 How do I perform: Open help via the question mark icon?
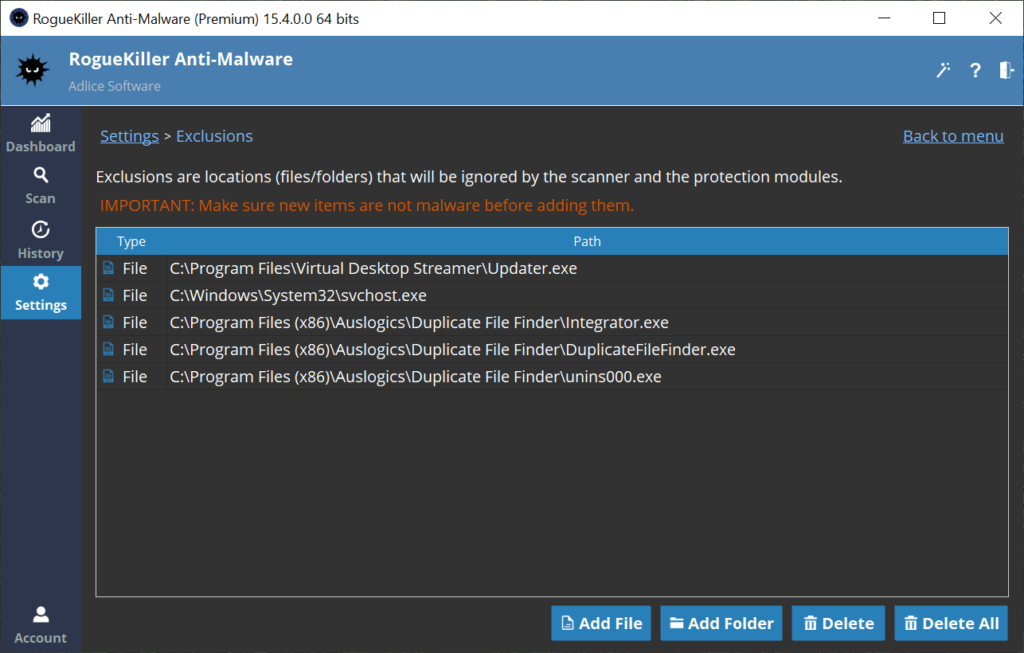point(975,70)
